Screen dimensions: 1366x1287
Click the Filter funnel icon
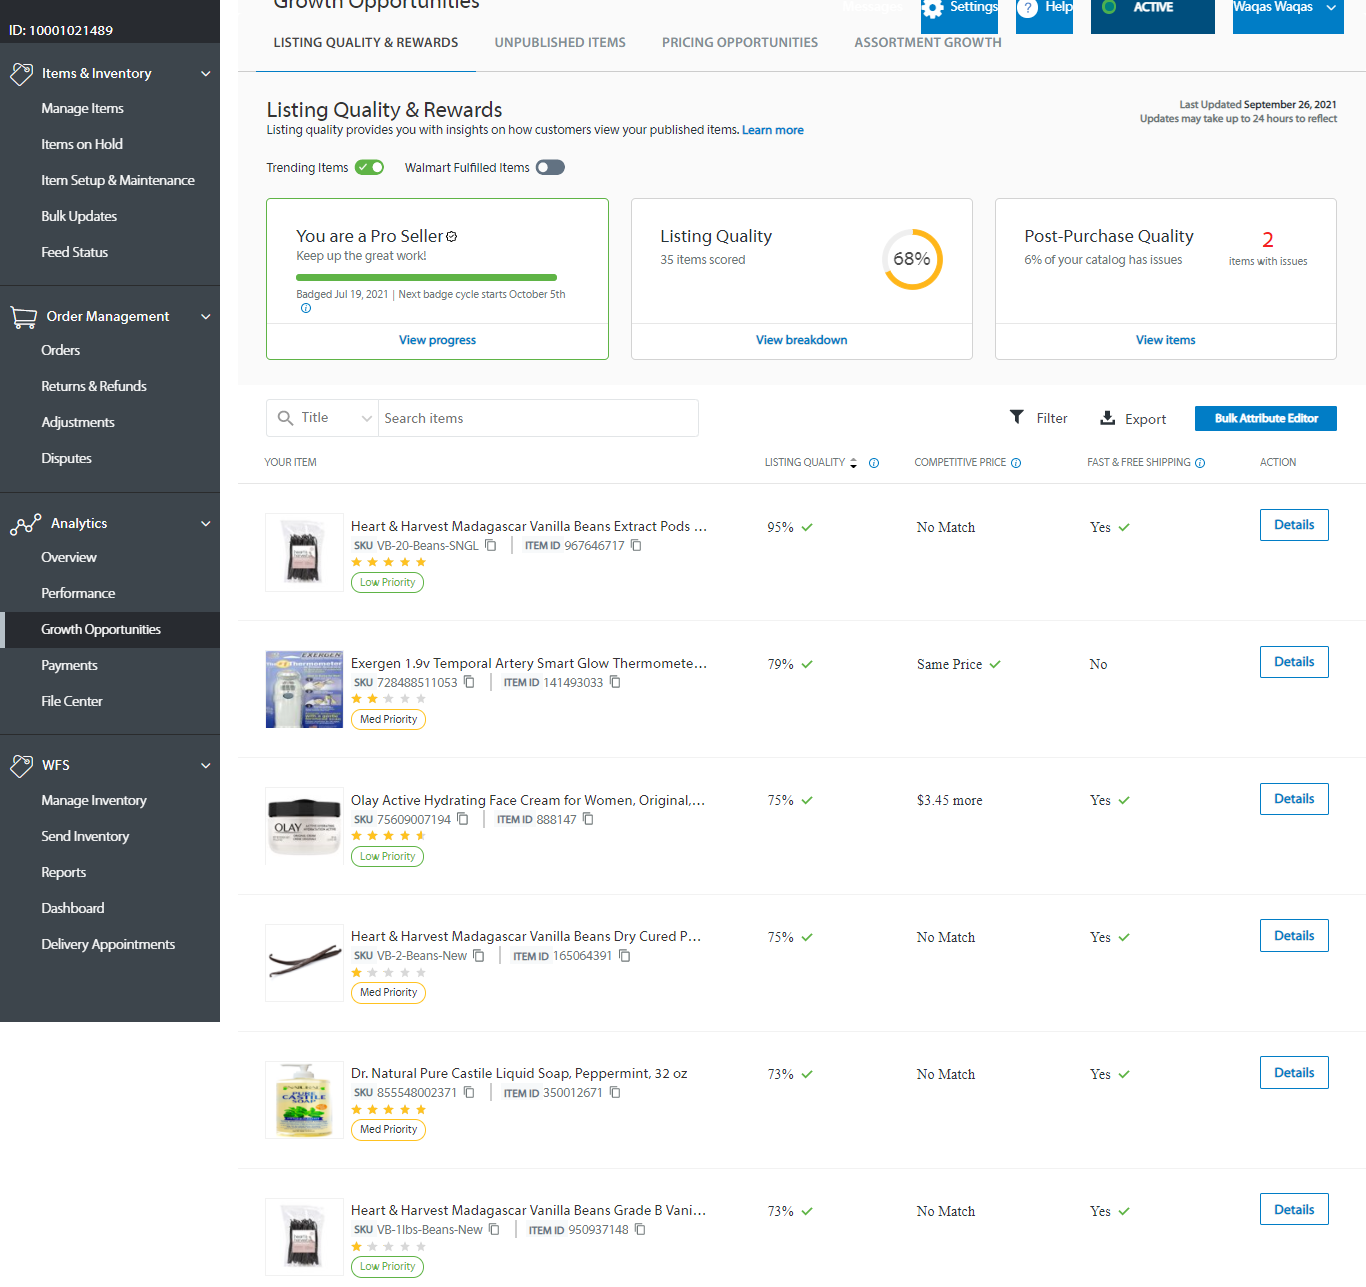click(1017, 417)
